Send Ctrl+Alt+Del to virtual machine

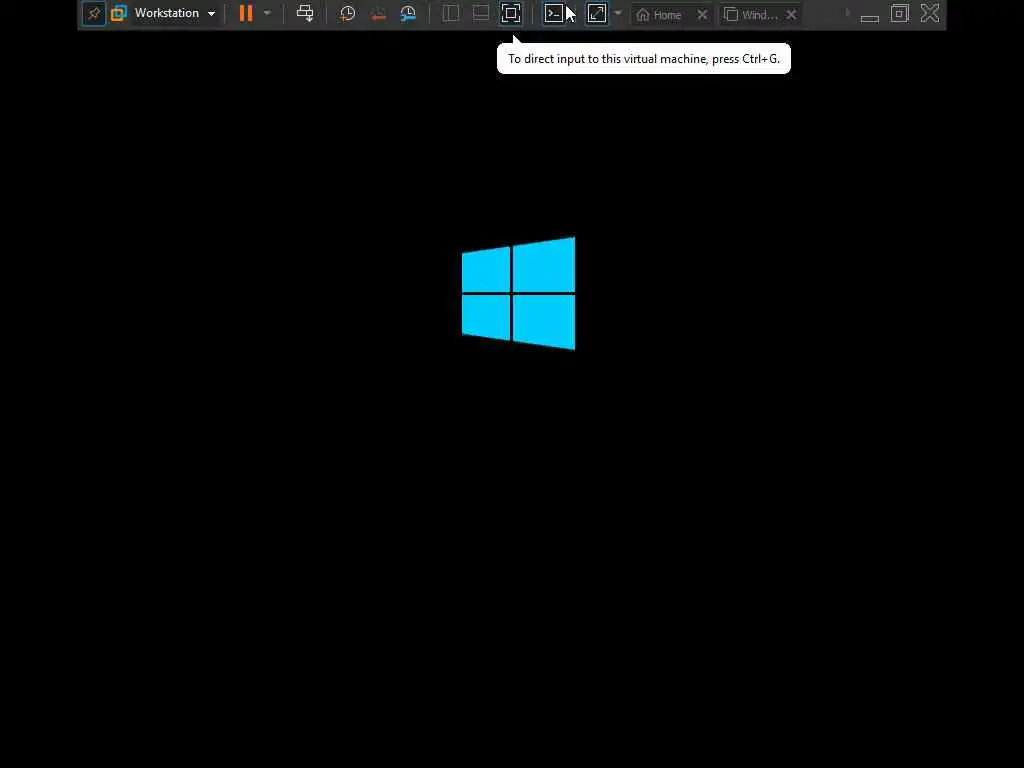[x=305, y=14]
